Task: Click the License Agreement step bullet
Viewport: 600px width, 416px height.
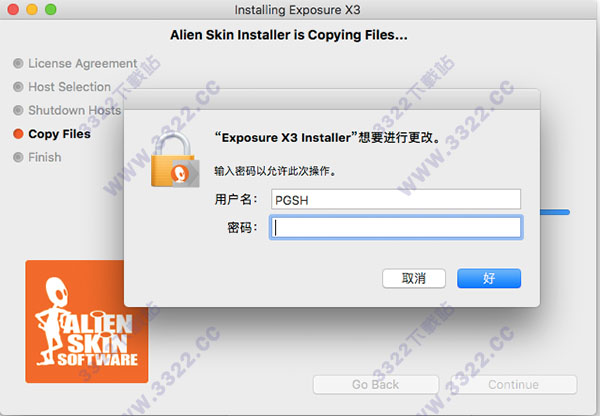Action: point(18,63)
